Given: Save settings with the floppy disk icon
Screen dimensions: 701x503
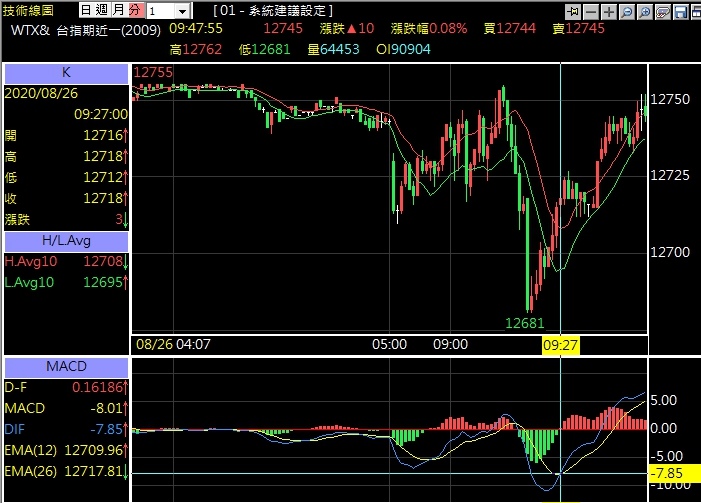Looking at the screenshot, I should click(680, 12).
